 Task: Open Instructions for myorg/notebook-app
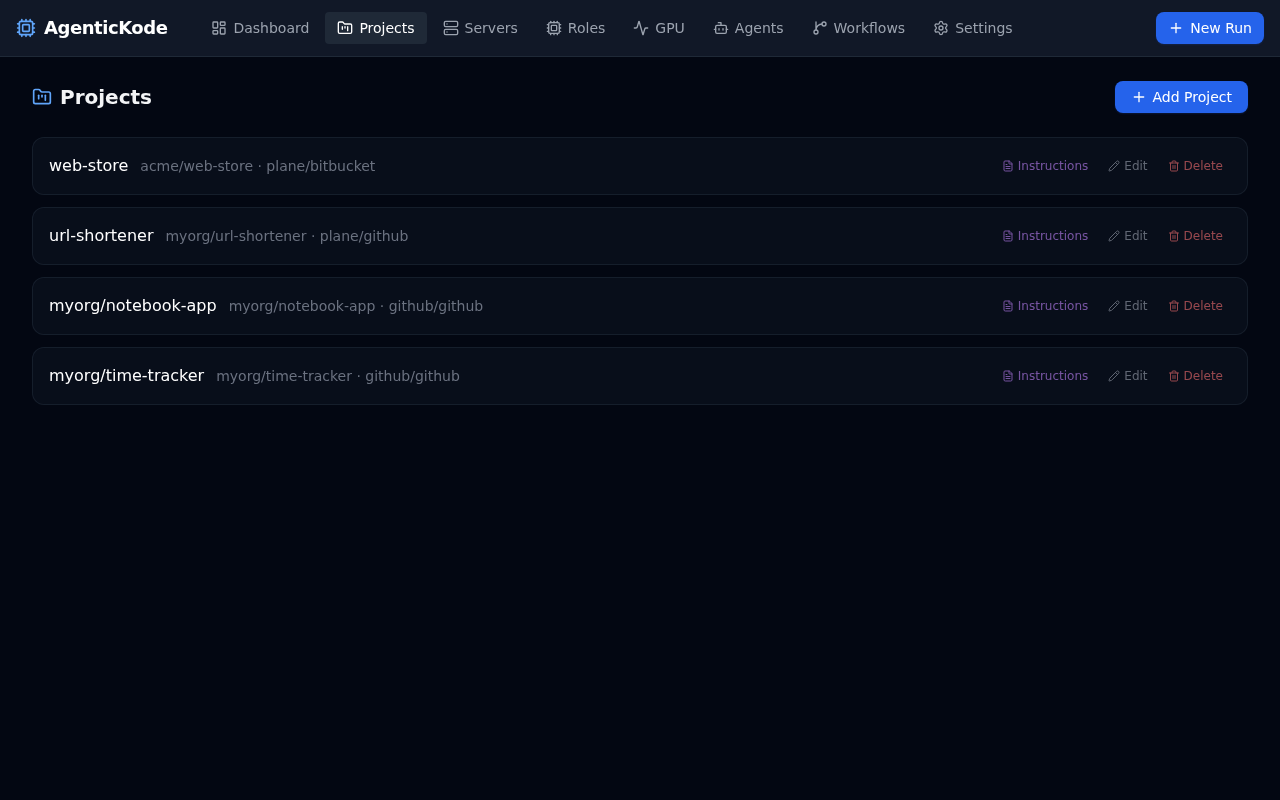1045,306
